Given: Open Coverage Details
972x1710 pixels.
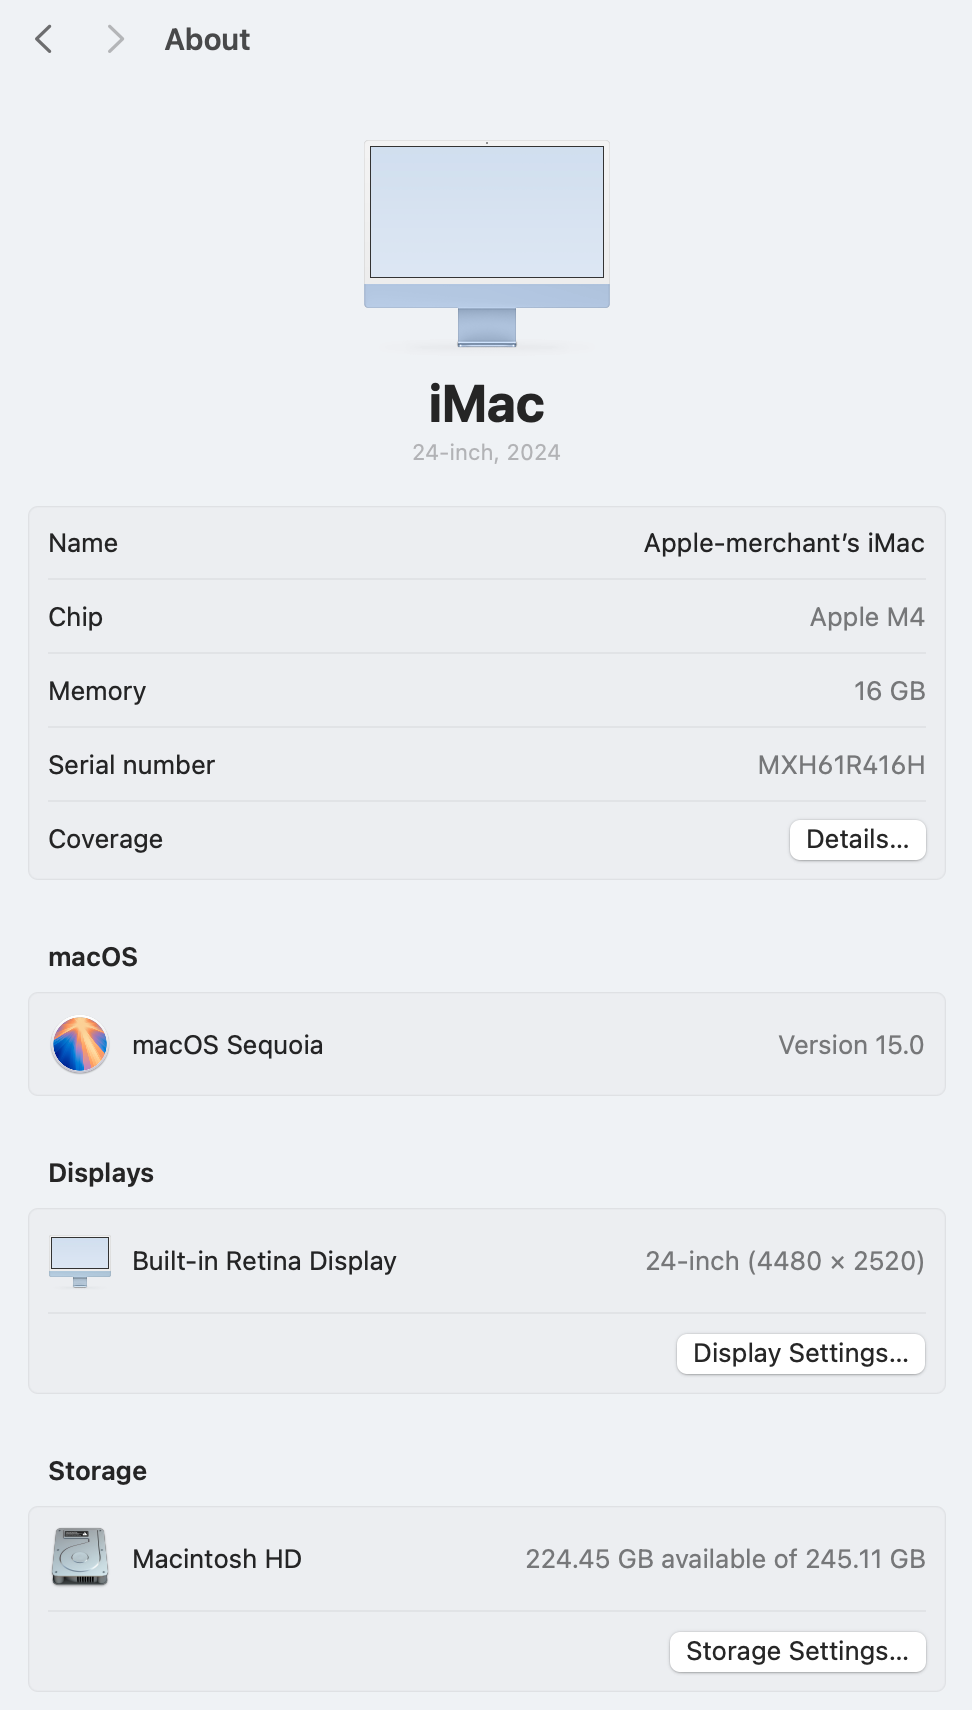Looking at the screenshot, I should (x=857, y=839).
